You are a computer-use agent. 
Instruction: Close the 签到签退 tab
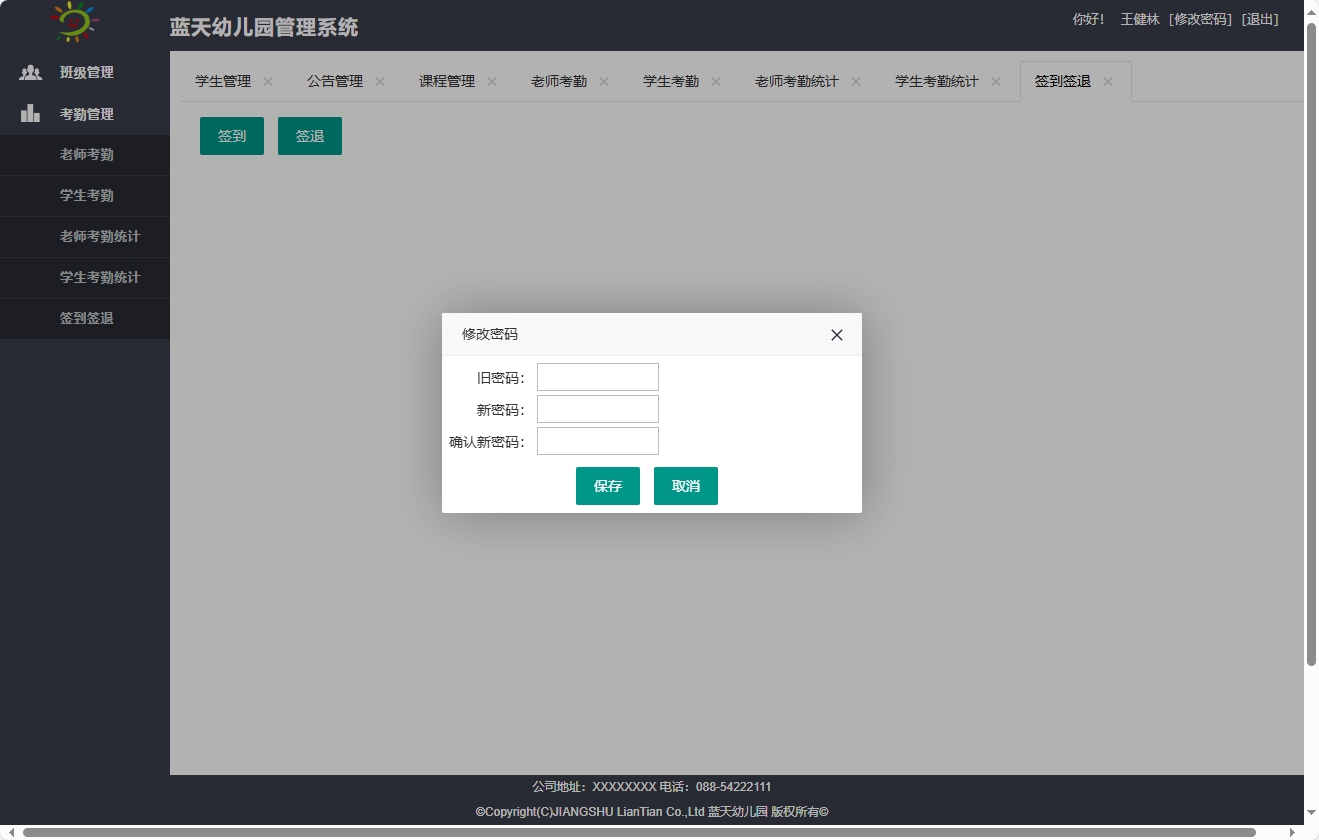click(1106, 82)
